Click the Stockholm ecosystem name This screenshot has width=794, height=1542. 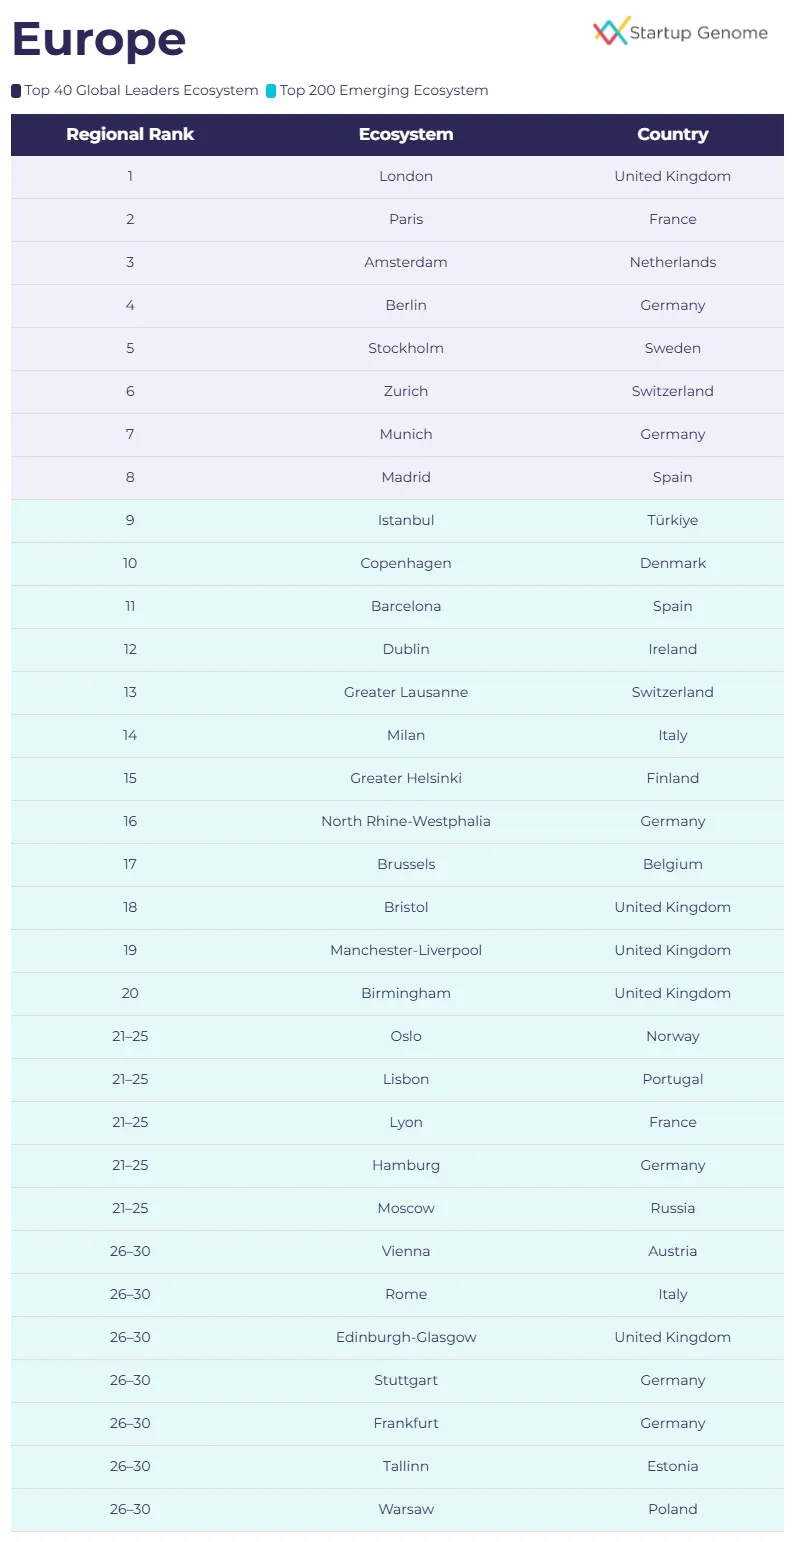click(406, 349)
